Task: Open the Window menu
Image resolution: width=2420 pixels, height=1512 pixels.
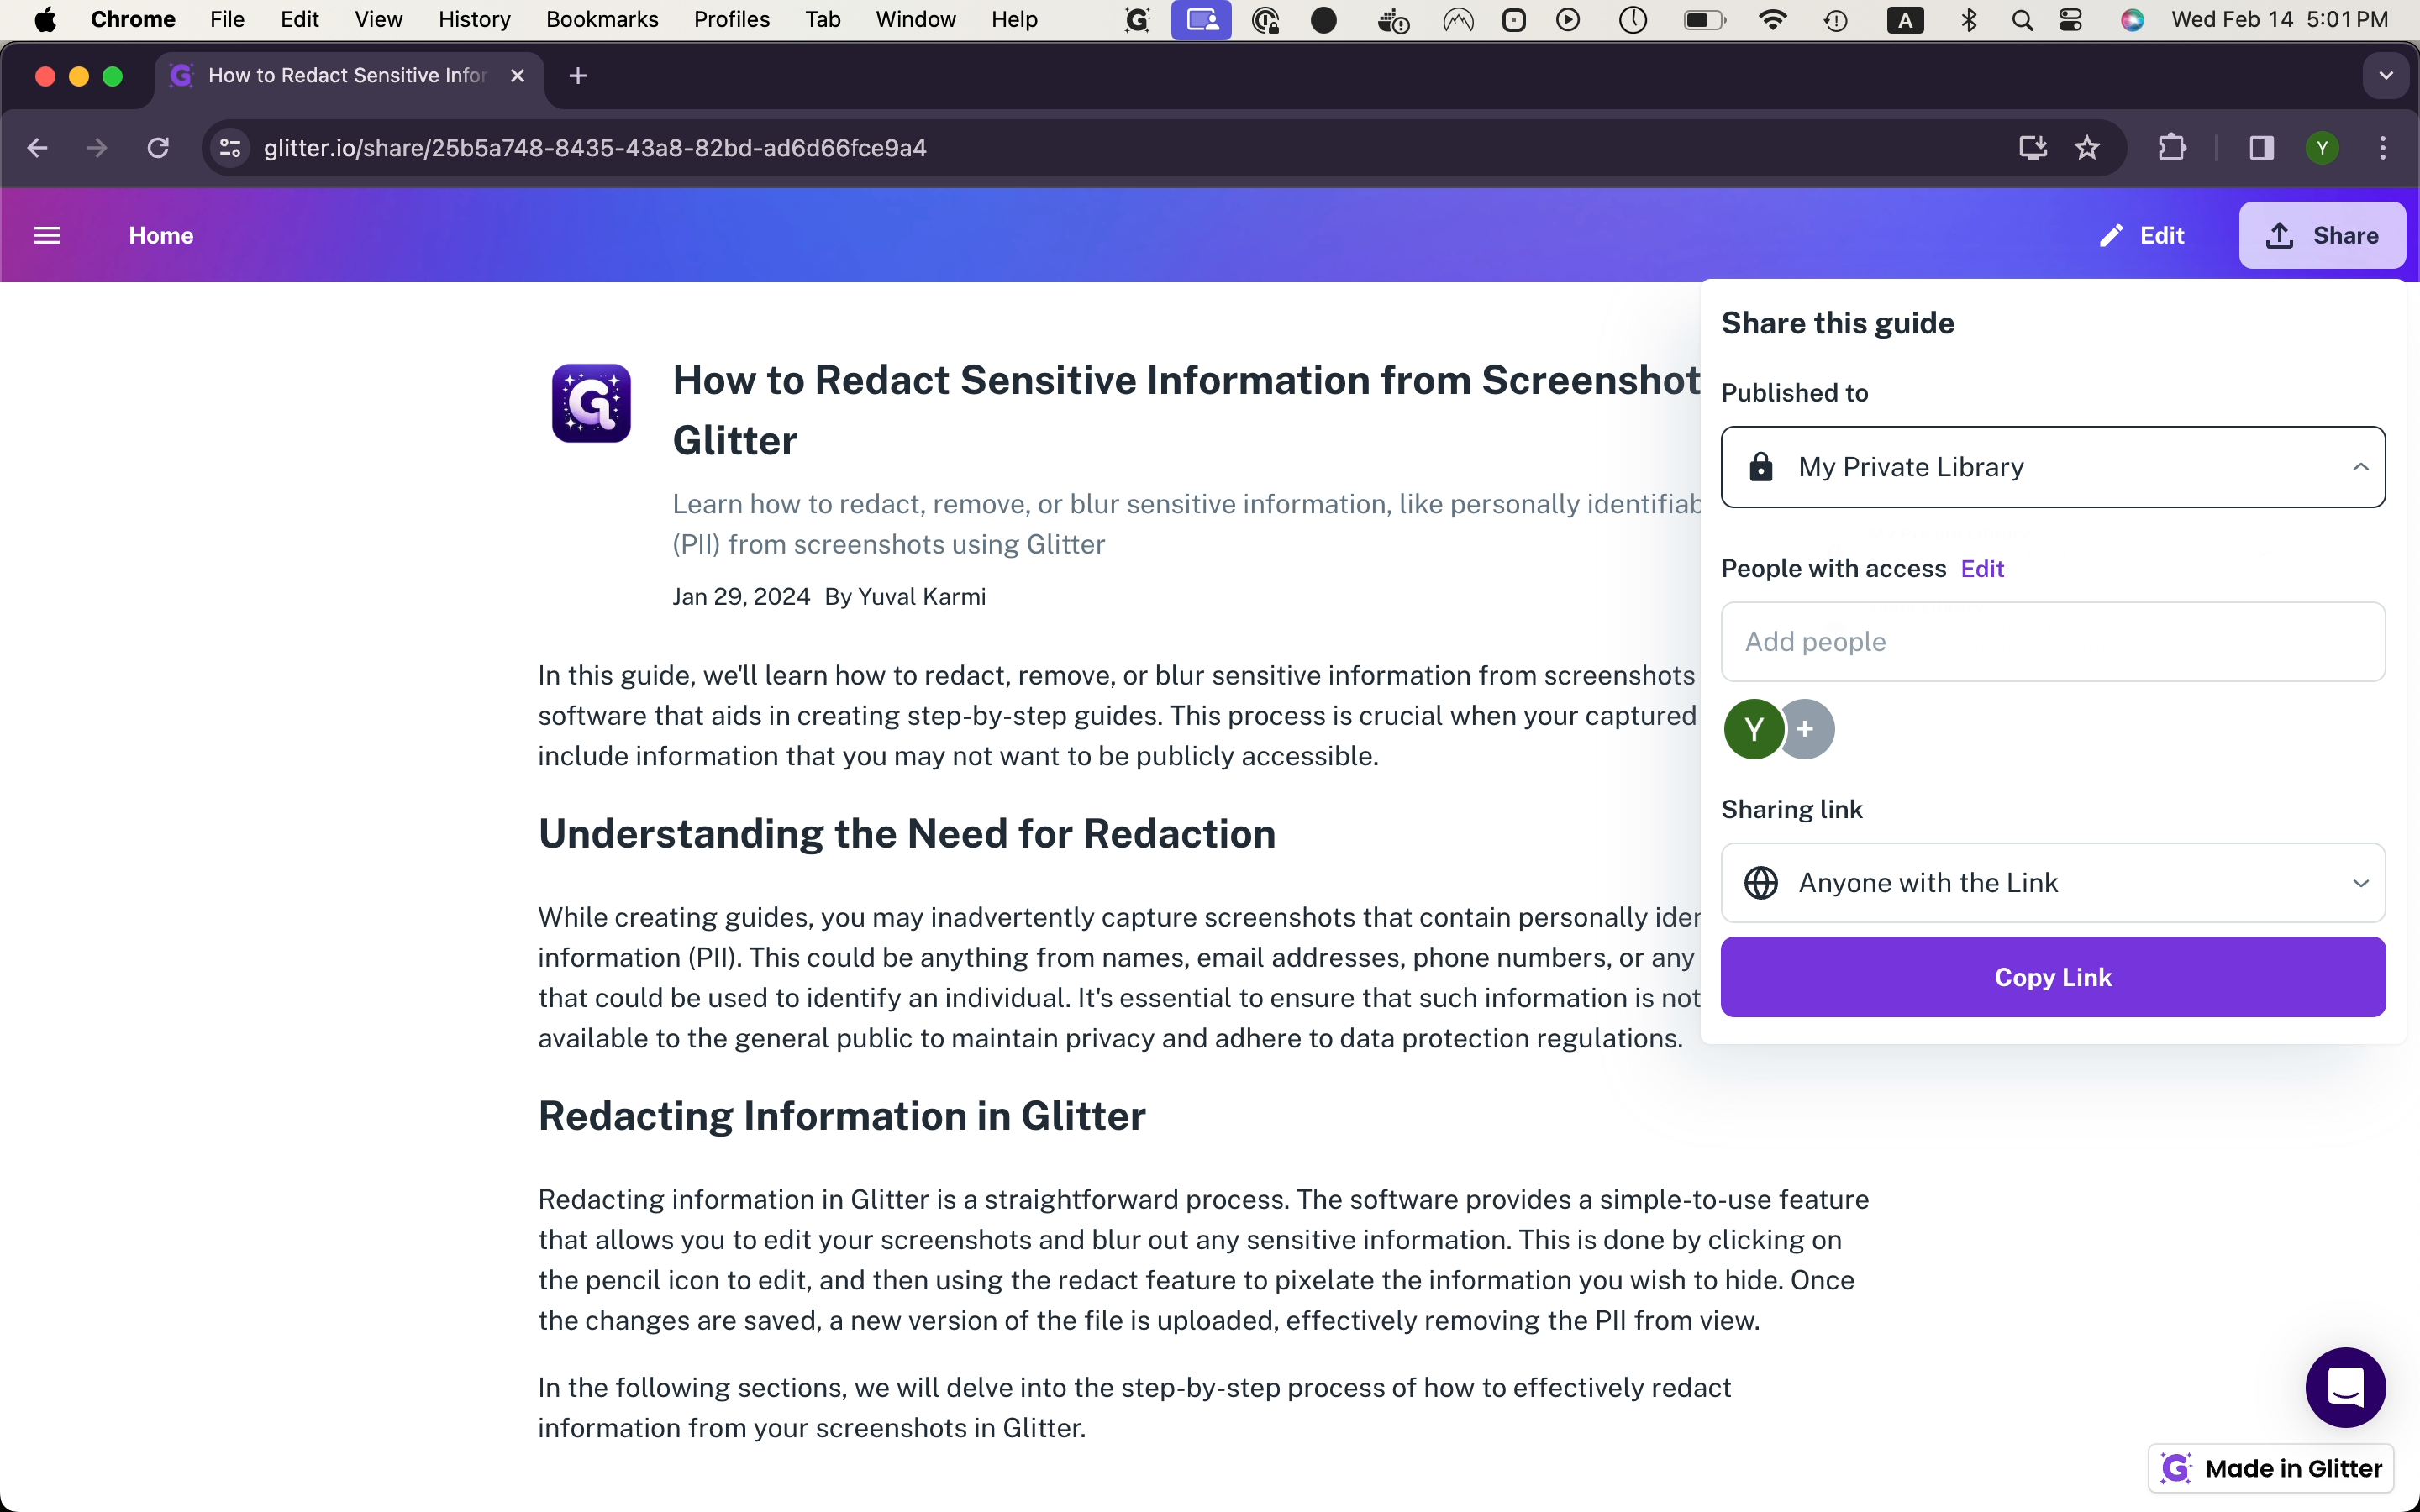Action: [915, 19]
